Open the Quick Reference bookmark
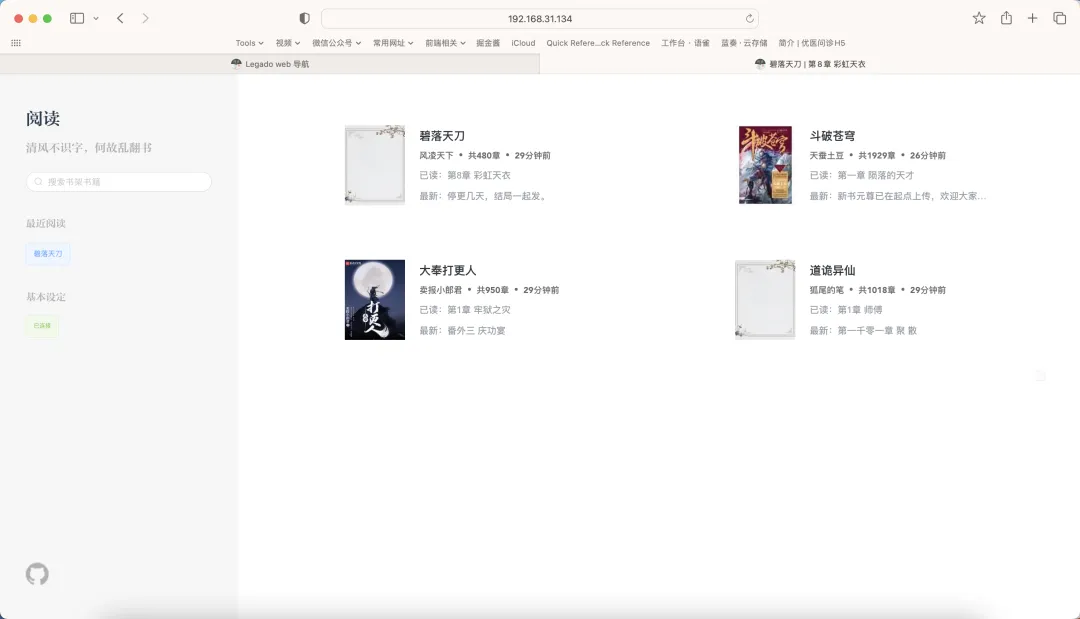 598,43
